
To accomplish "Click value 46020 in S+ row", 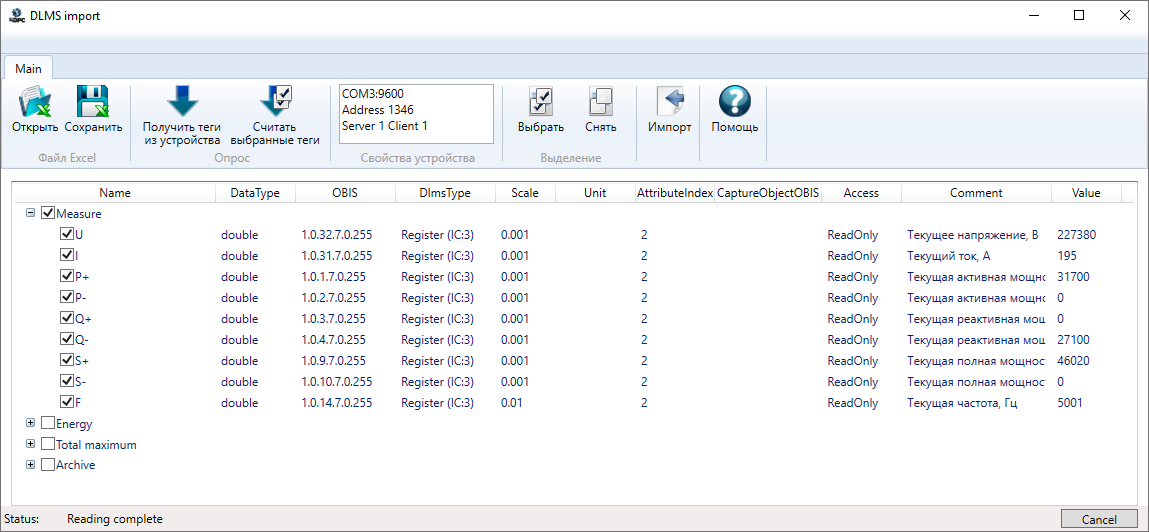I will click(x=1074, y=361).
